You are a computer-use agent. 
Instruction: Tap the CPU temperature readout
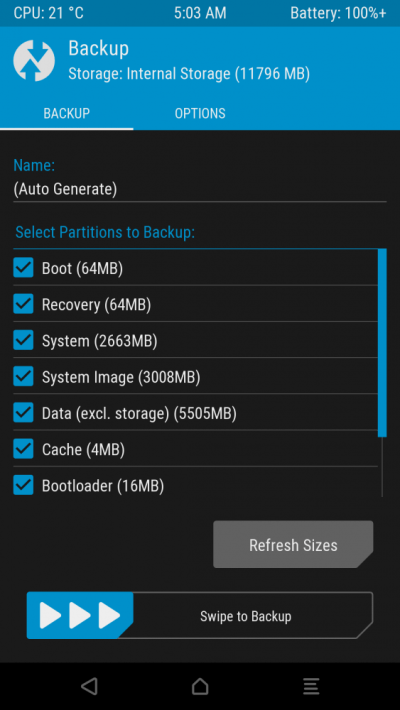tap(48, 13)
